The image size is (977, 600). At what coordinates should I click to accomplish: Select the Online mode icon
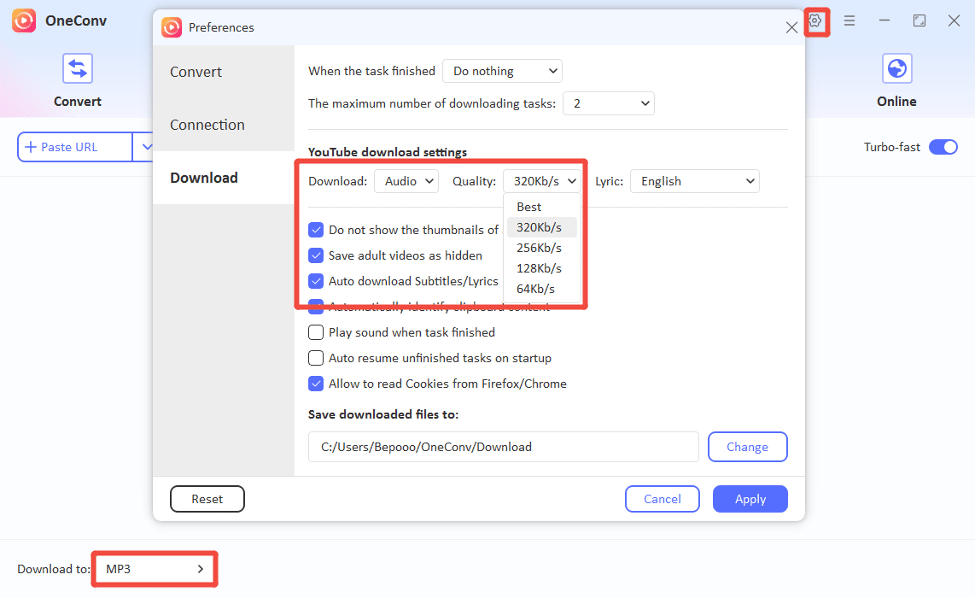(896, 68)
